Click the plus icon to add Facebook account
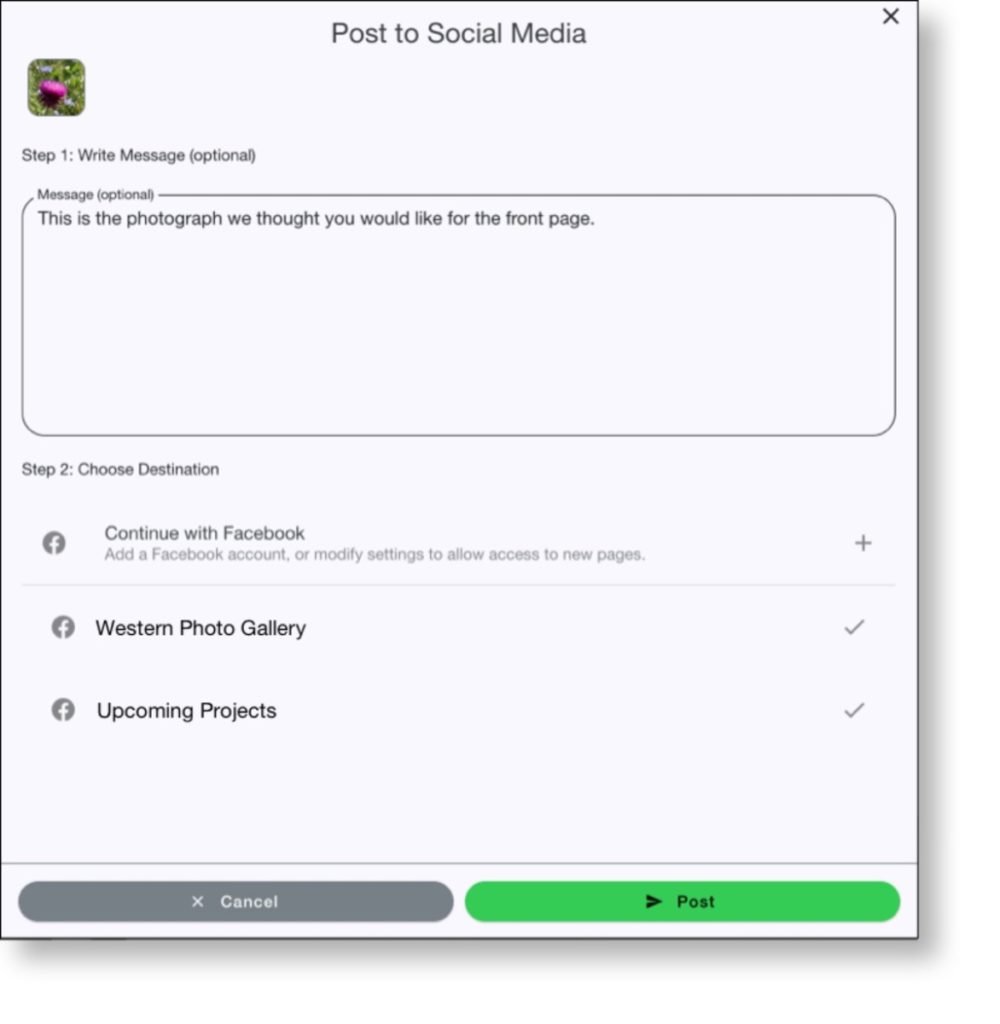This screenshot has width=1000, height=1024. [863, 543]
